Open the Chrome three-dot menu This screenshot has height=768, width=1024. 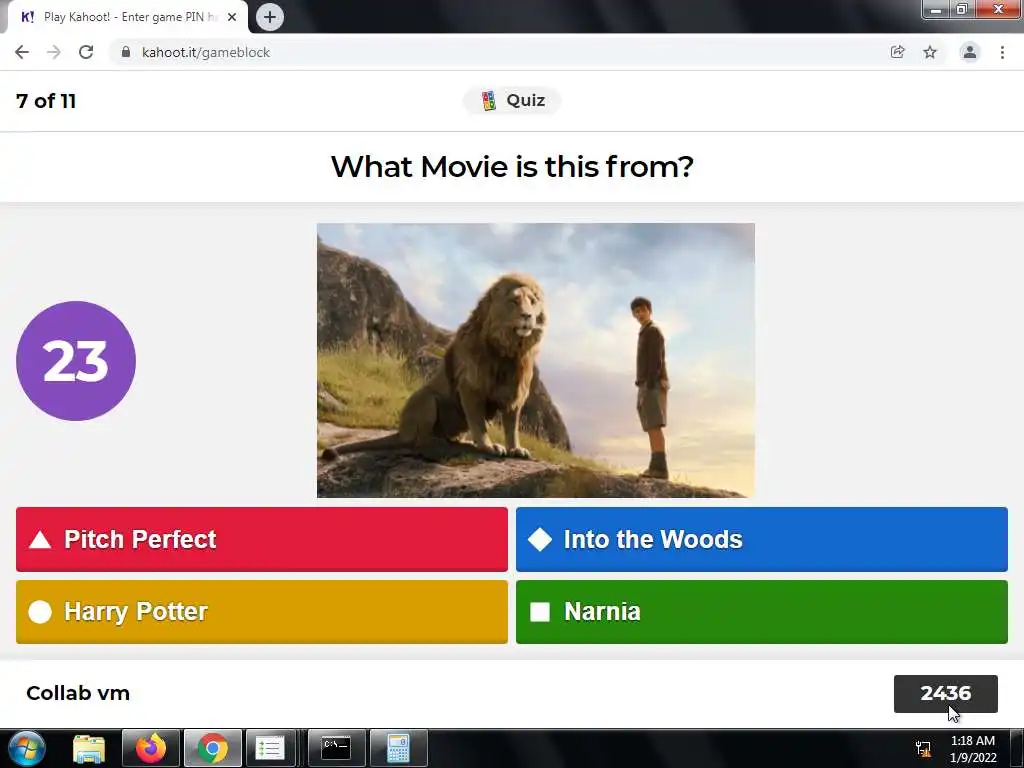(1002, 52)
